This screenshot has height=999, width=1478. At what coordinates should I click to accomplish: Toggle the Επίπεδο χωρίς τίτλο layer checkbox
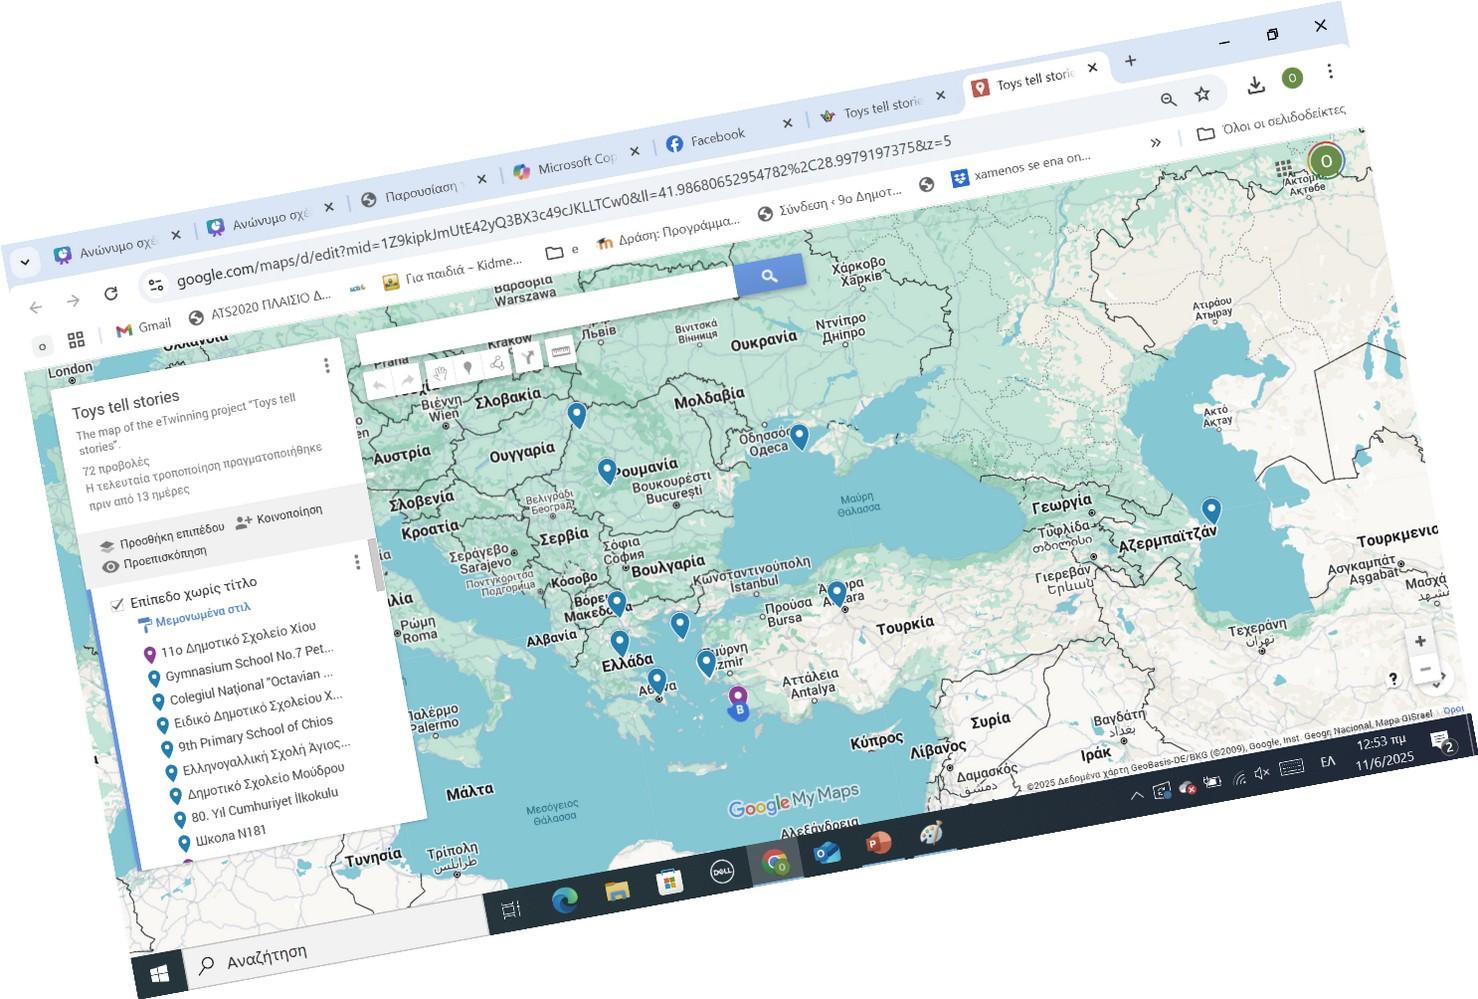(117, 603)
